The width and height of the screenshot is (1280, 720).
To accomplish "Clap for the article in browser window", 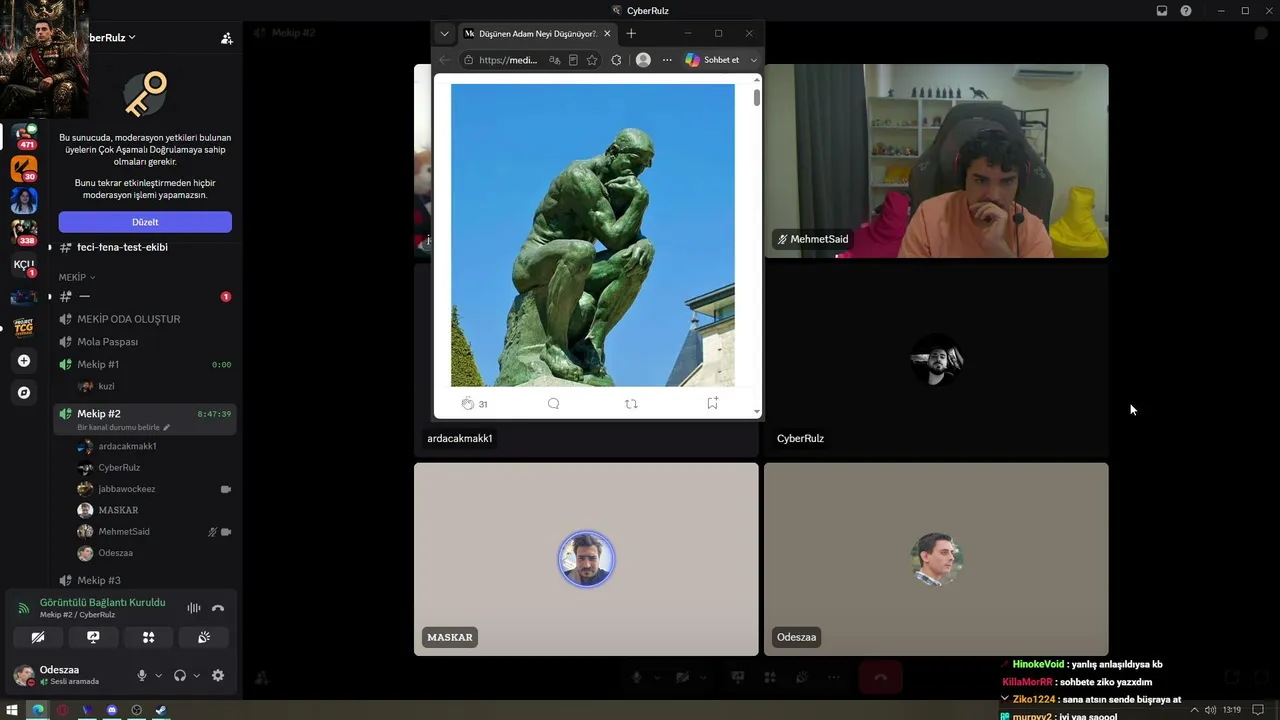I will pyautogui.click(x=467, y=404).
